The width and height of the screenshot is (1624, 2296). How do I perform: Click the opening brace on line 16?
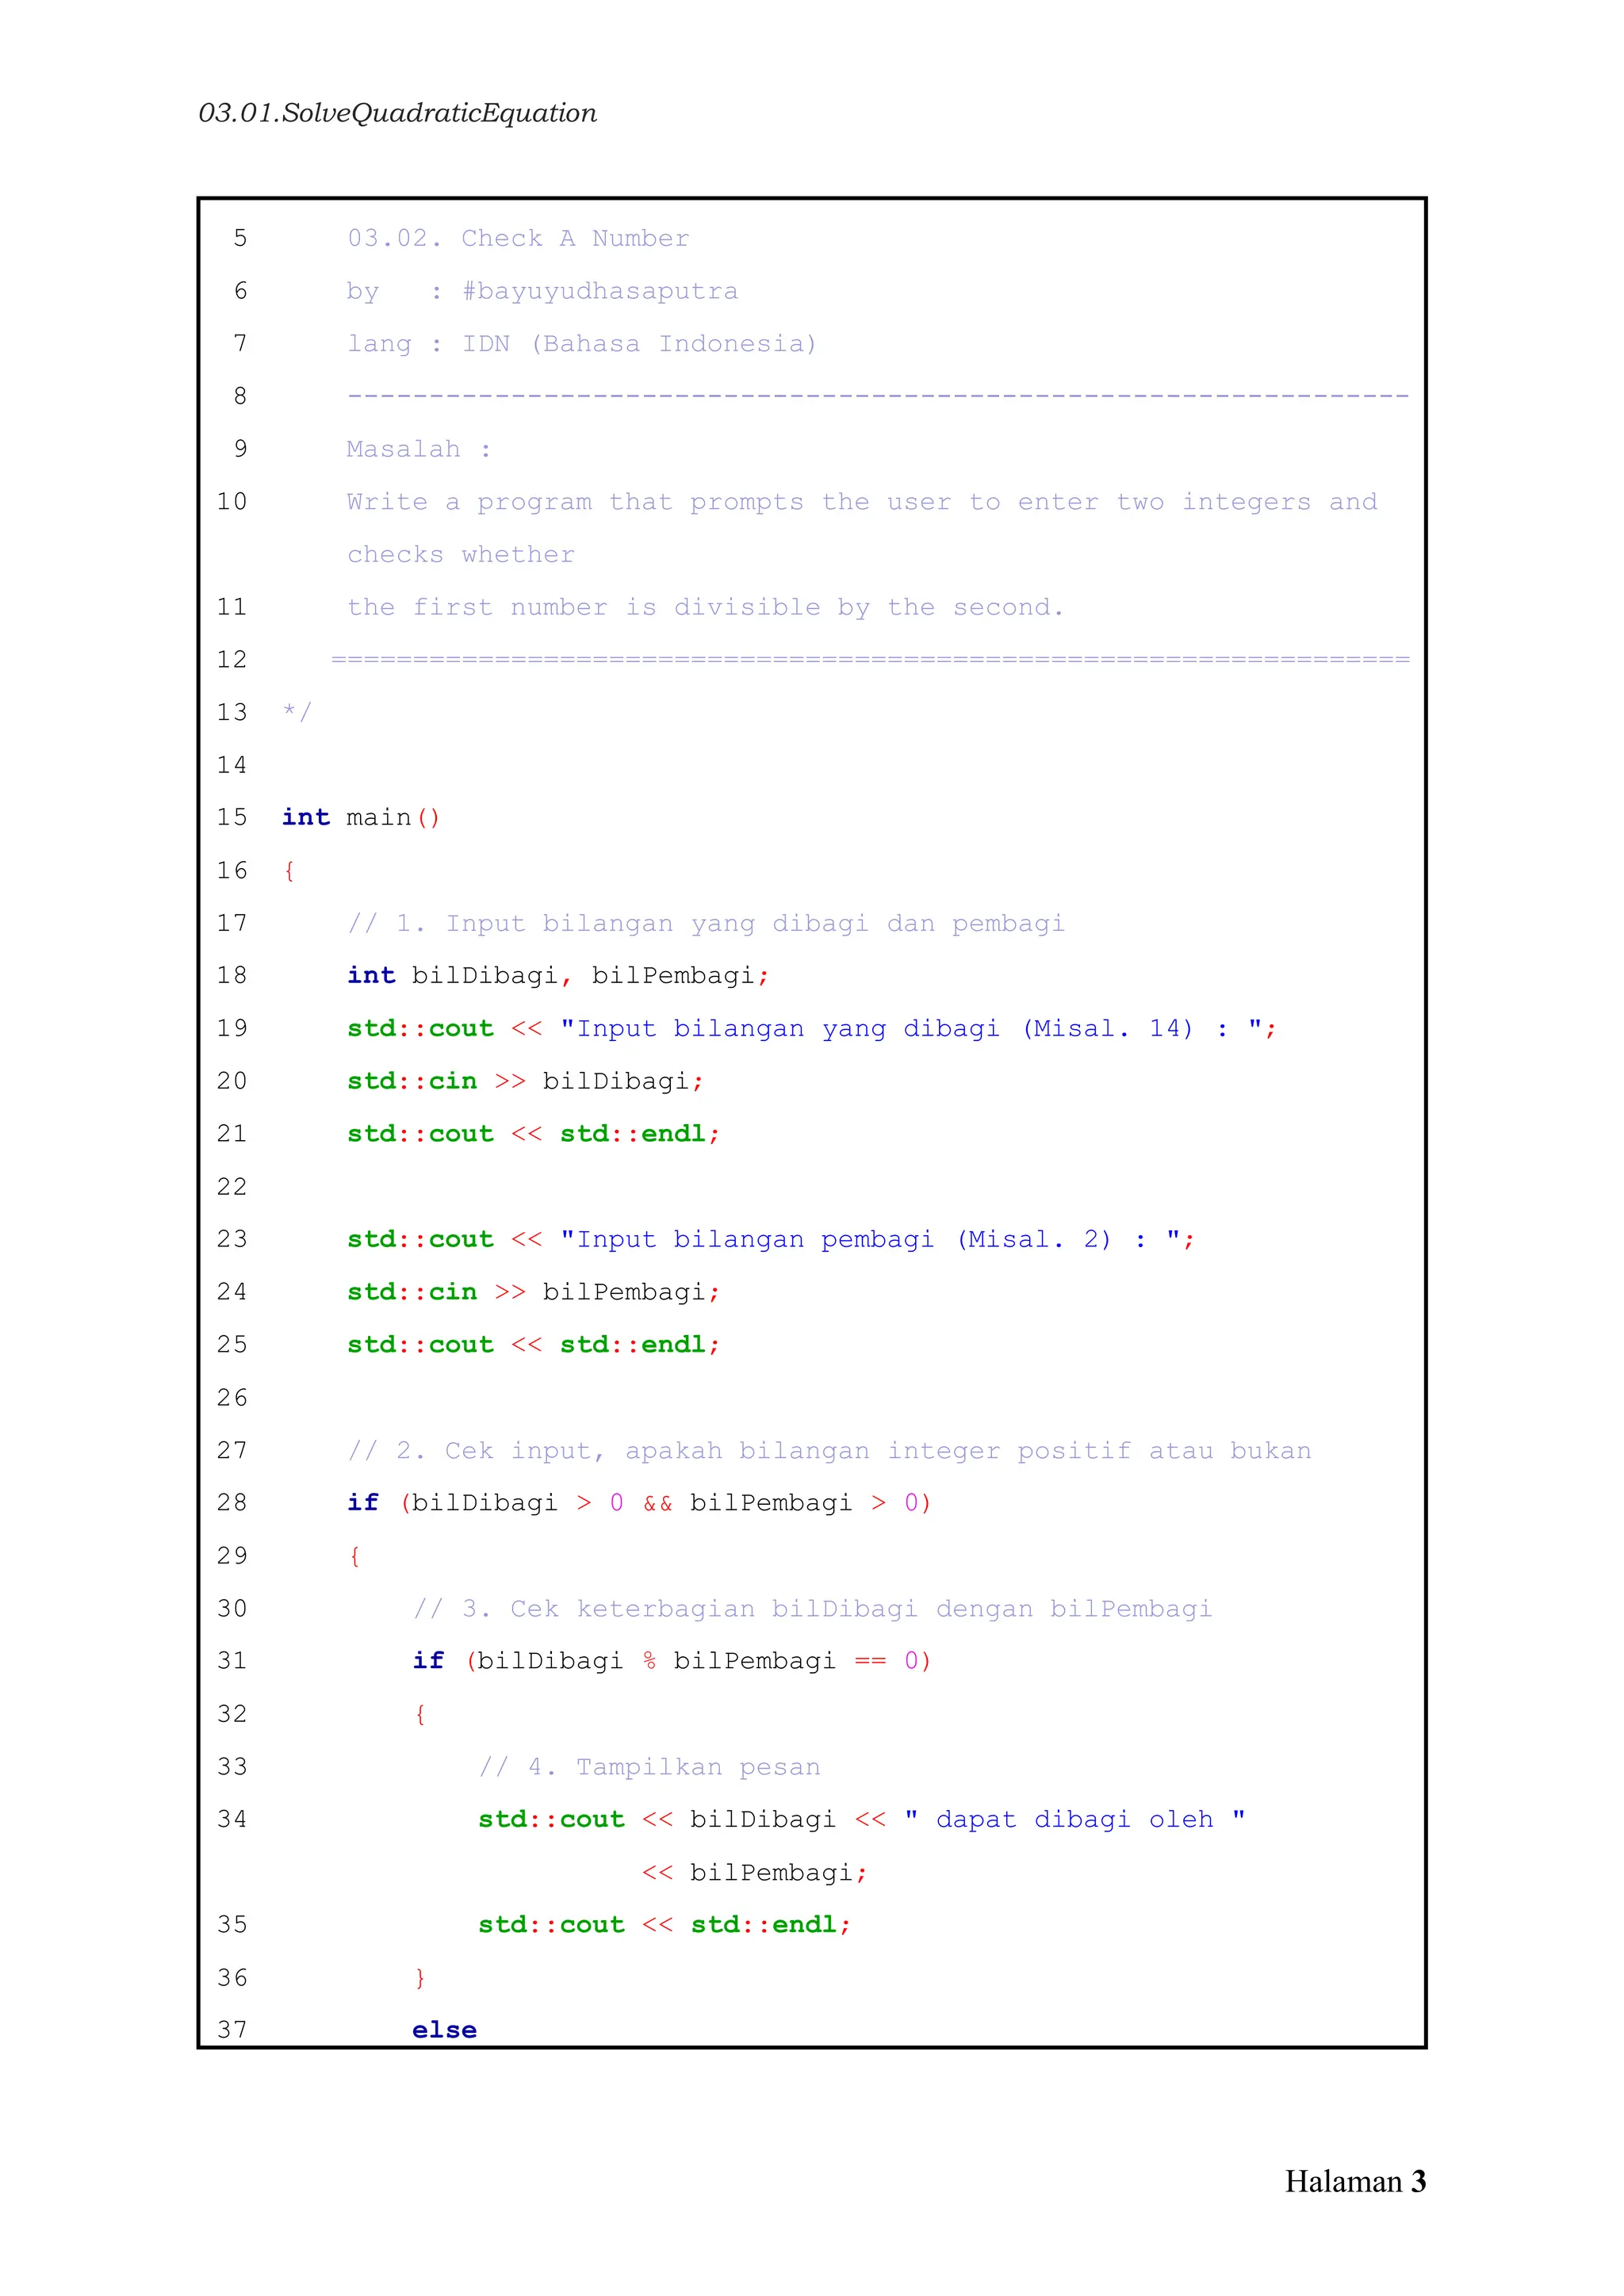pyautogui.click(x=289, y=871)
